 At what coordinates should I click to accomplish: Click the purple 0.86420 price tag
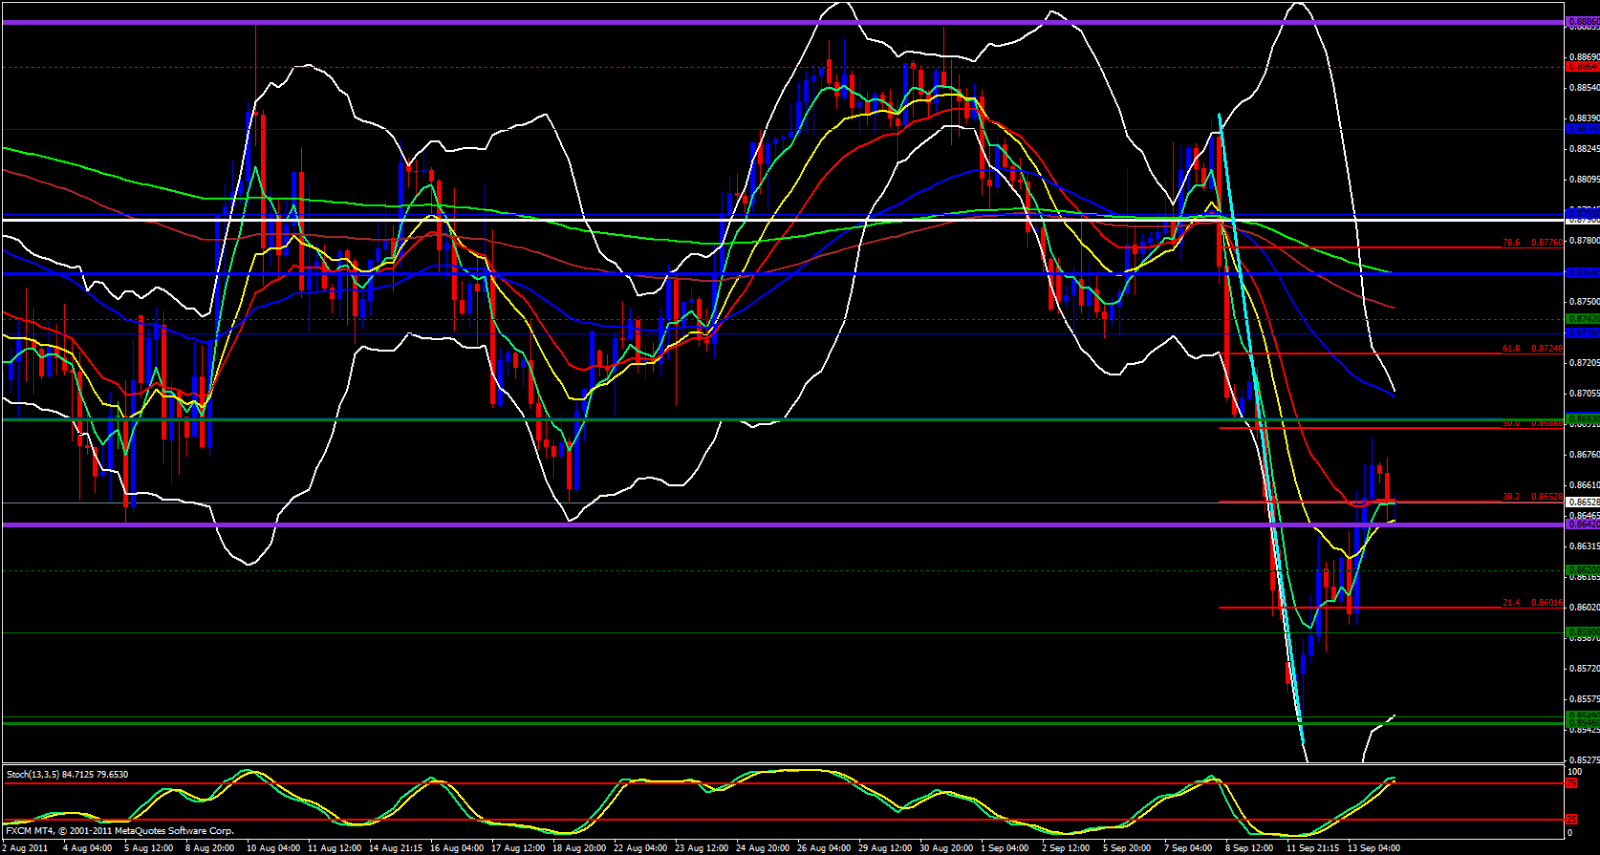(1582, 524)
